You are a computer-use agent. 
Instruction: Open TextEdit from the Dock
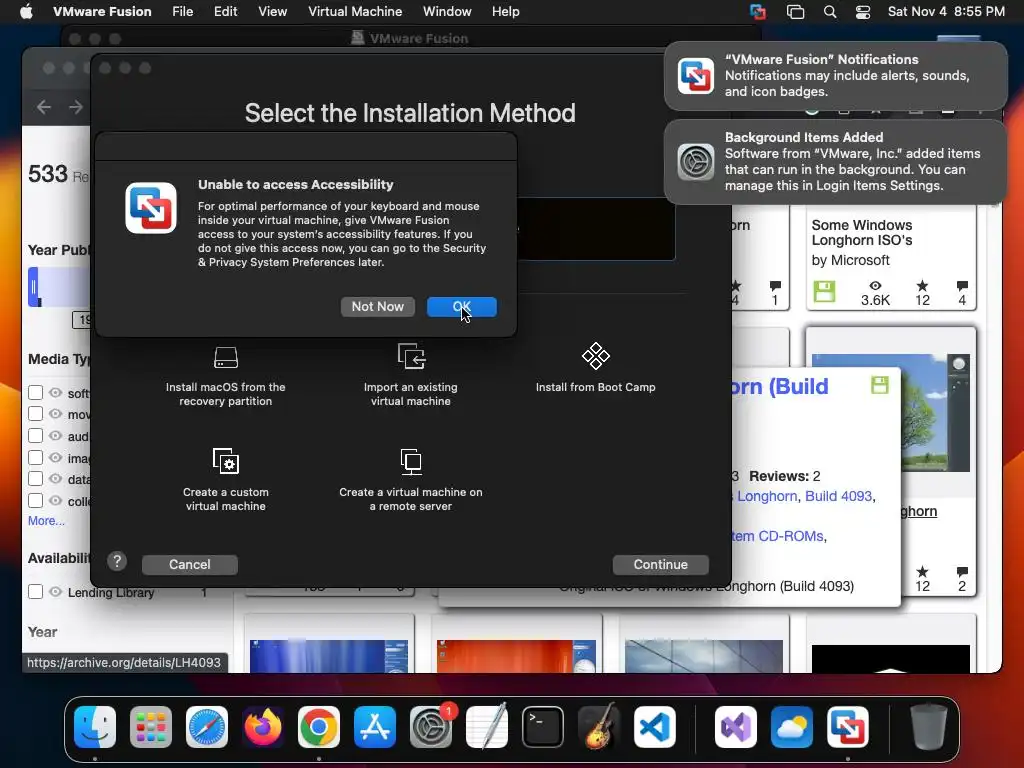point(487,726)
